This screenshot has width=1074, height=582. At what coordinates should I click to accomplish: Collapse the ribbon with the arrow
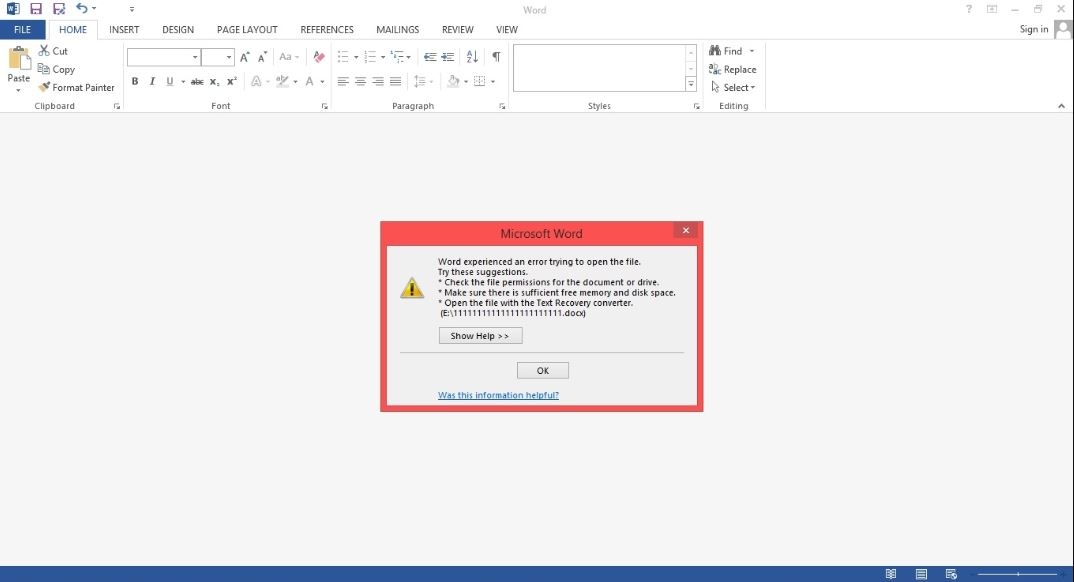[x=1061, y=106]
